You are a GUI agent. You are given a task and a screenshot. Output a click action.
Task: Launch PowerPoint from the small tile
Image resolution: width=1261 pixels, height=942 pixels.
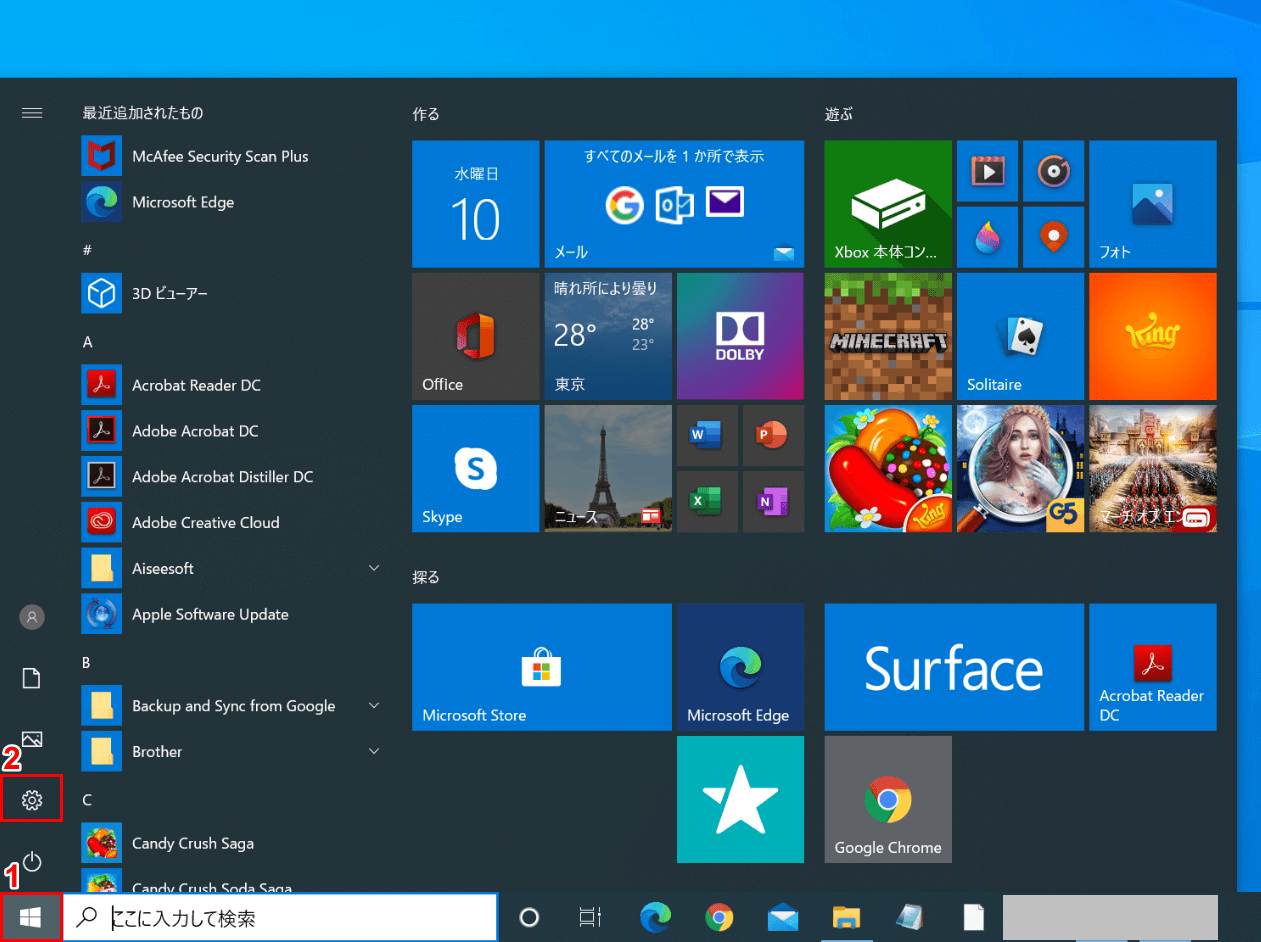click(x=773, y=435)
